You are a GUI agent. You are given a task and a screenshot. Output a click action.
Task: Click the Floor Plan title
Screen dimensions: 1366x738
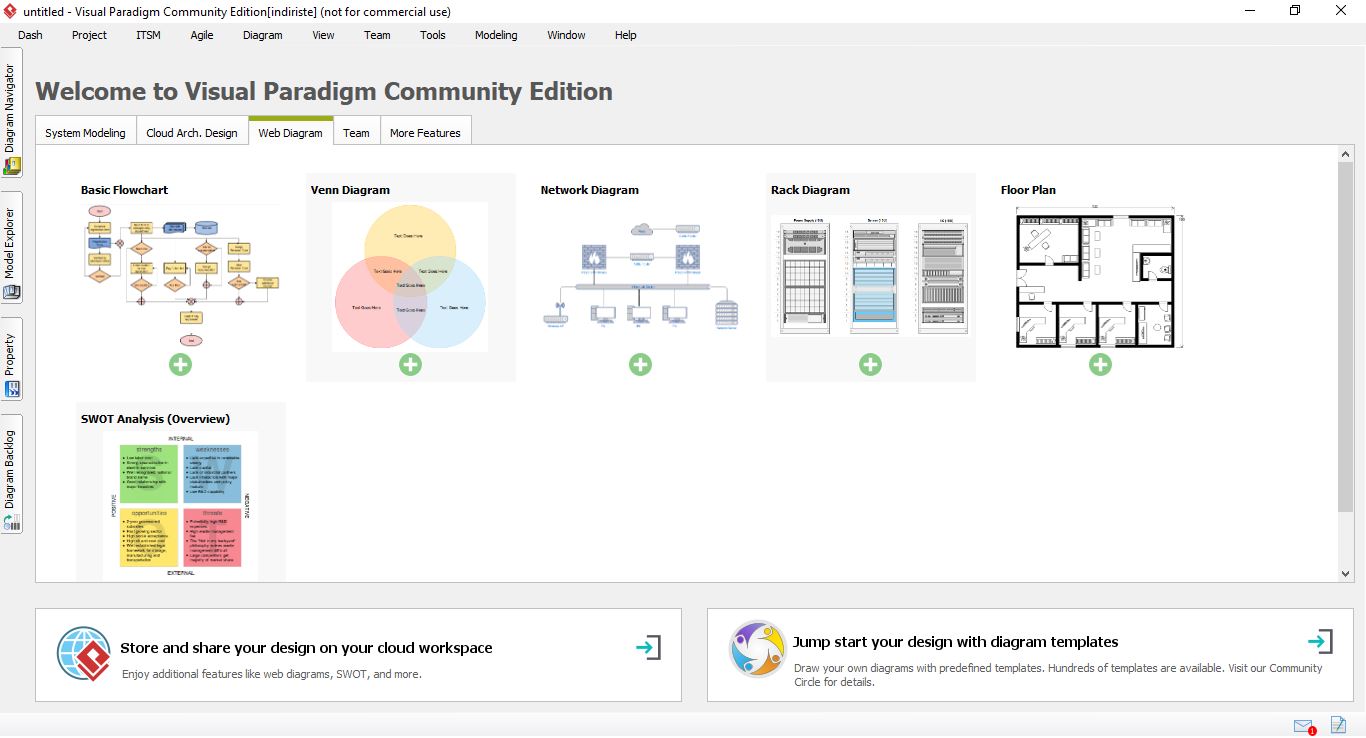(x=1028, y=190)
